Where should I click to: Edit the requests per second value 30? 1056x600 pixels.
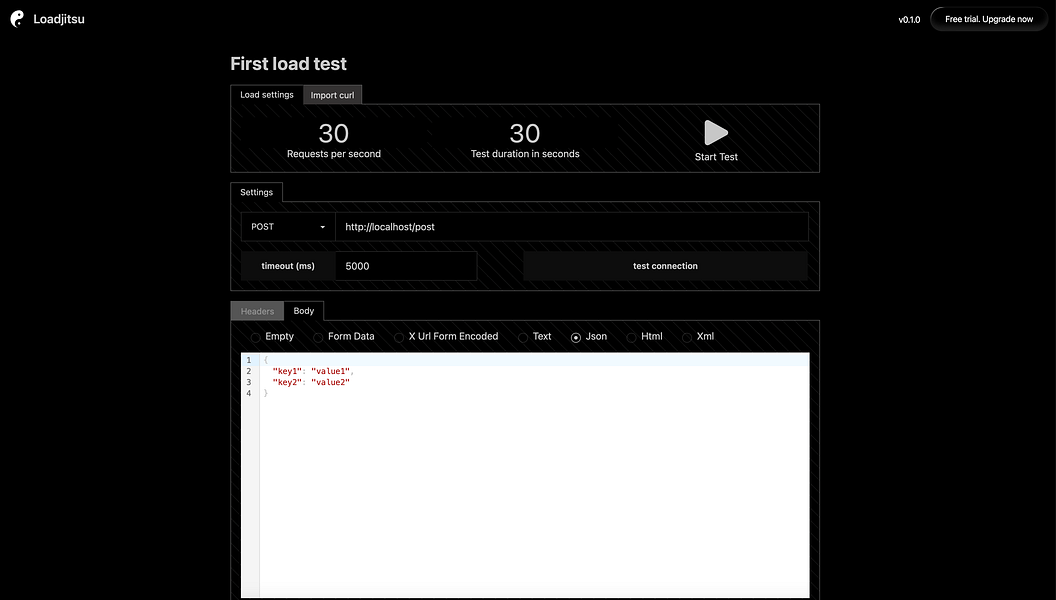(x=334, y=133)
